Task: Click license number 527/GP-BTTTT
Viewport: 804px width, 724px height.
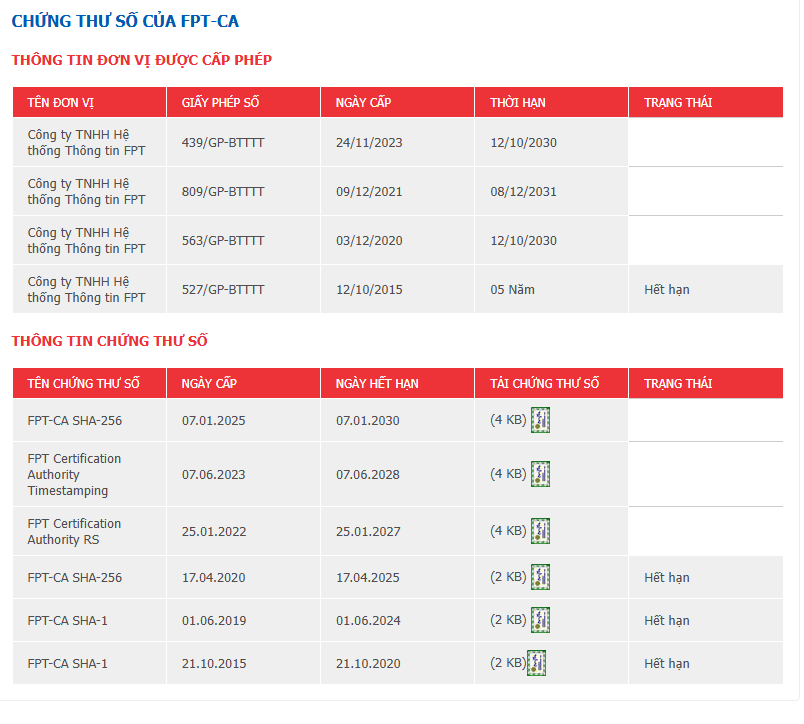Action: [223, 290]
